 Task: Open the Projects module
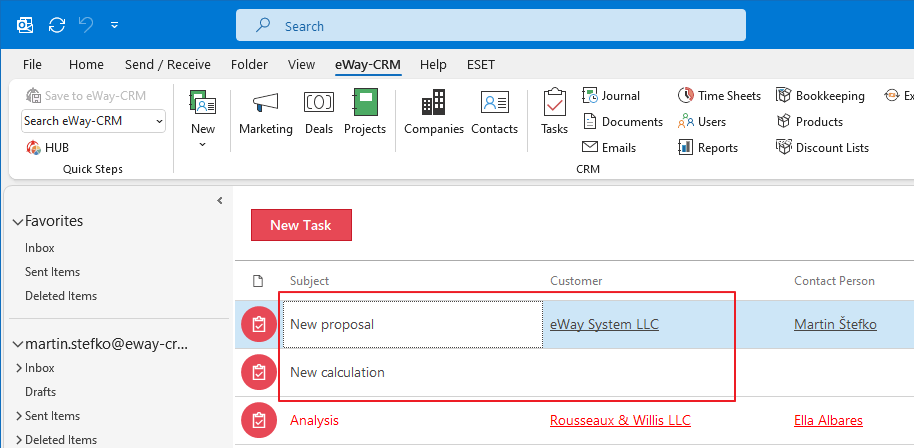(x=365, y=112)
